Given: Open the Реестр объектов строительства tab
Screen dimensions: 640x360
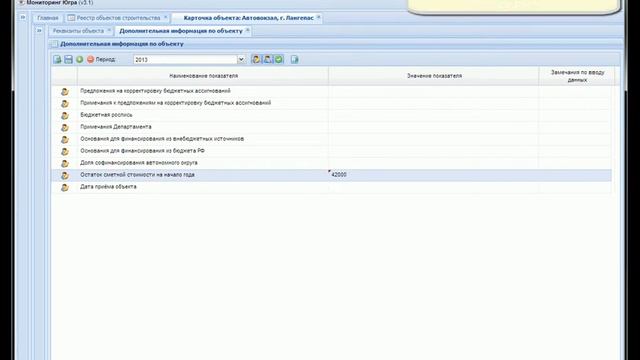Looking at the screenshot, I should (118, 18).
